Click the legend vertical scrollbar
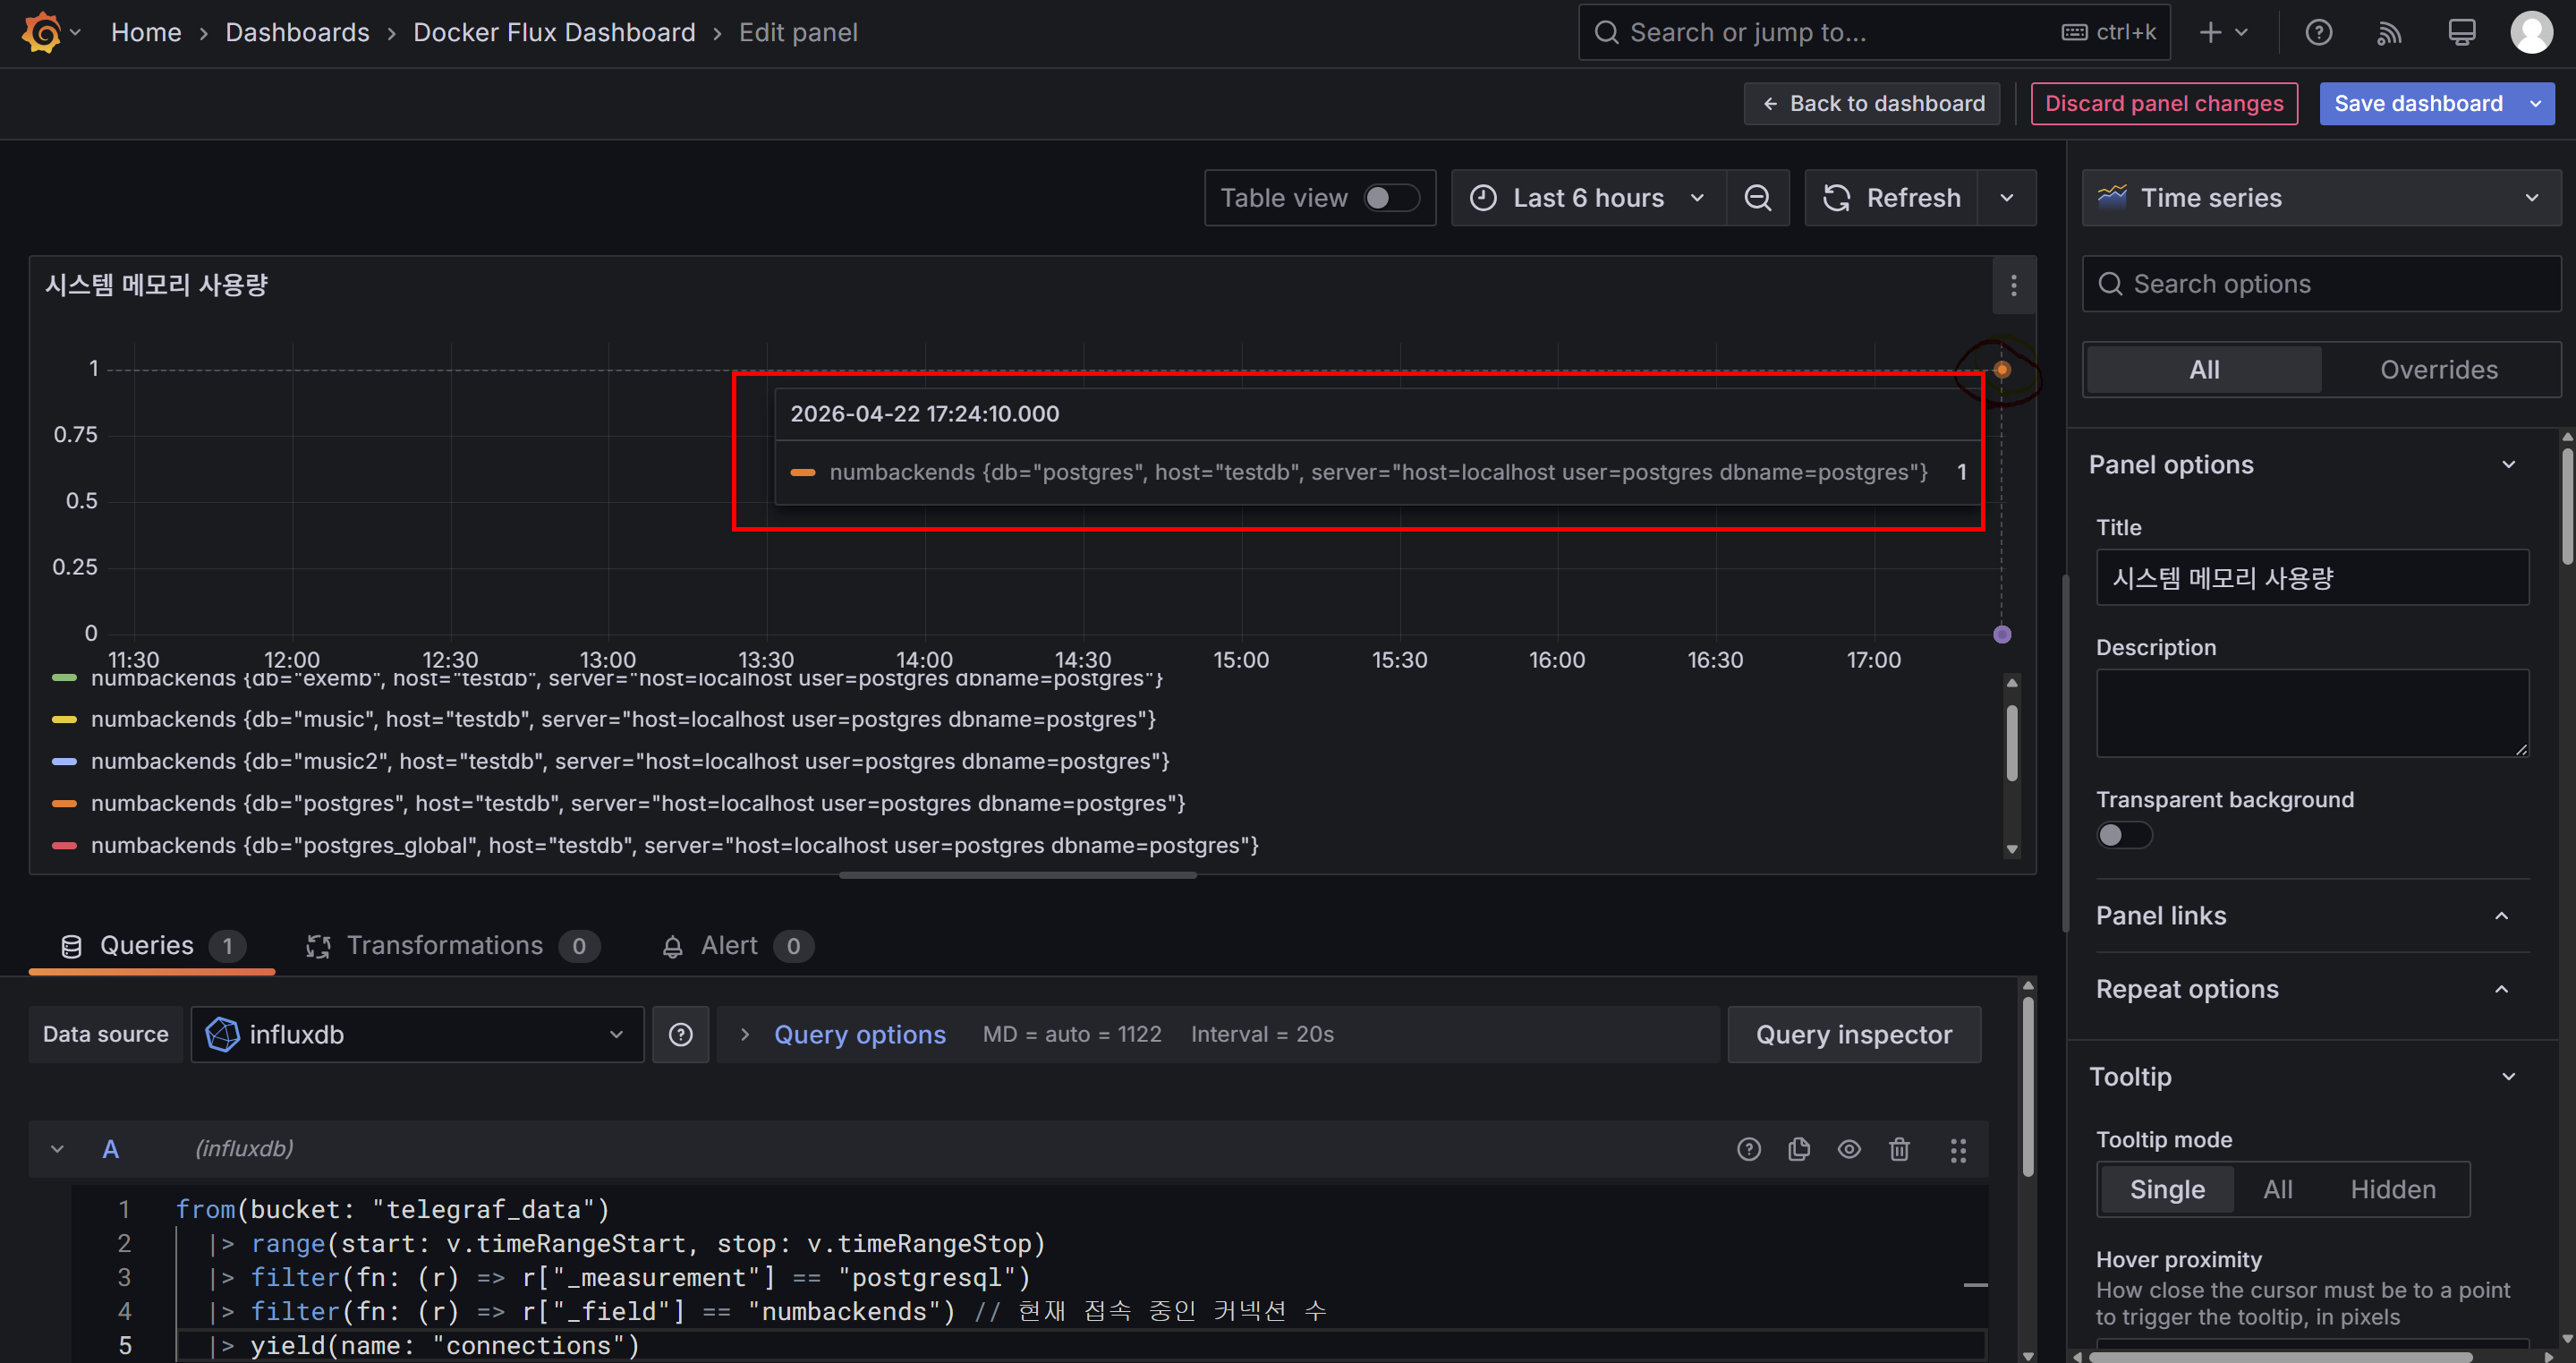This screenshot has width=2576, height=1363. 2011,745
